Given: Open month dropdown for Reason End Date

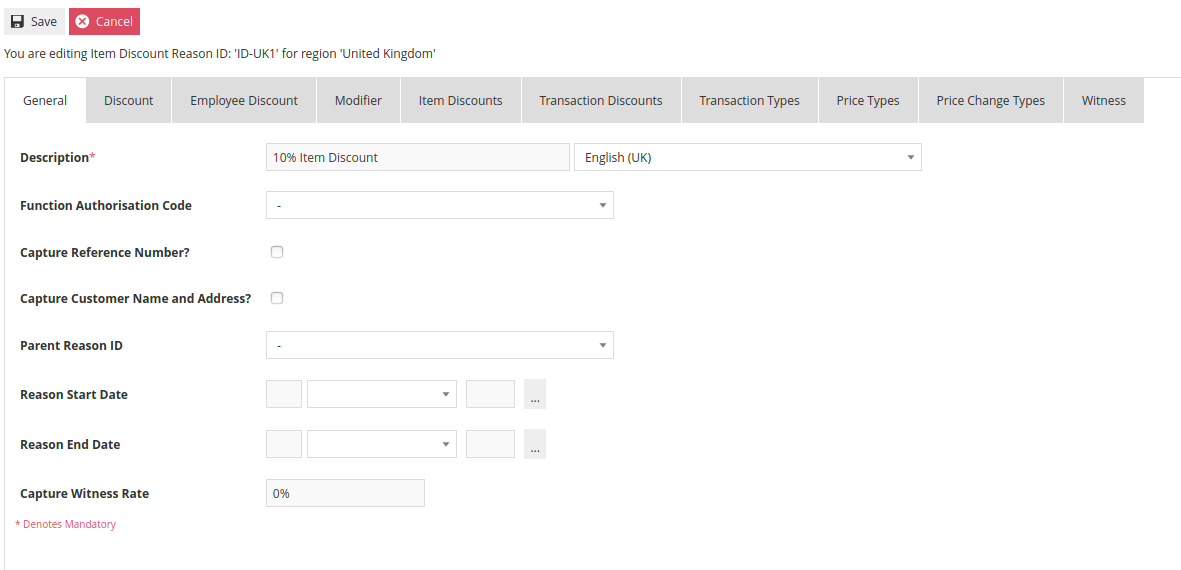Looking at the screenshot, I should [382, 444].
